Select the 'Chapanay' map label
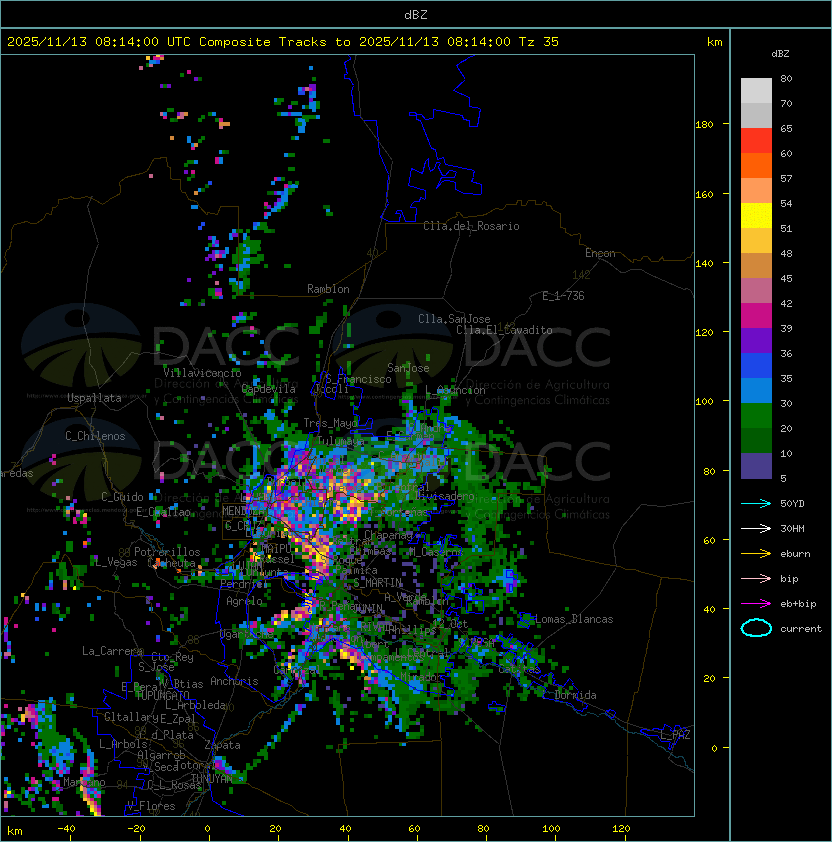The height and width of the screenshot is (842, 832). tap(388, 535)
